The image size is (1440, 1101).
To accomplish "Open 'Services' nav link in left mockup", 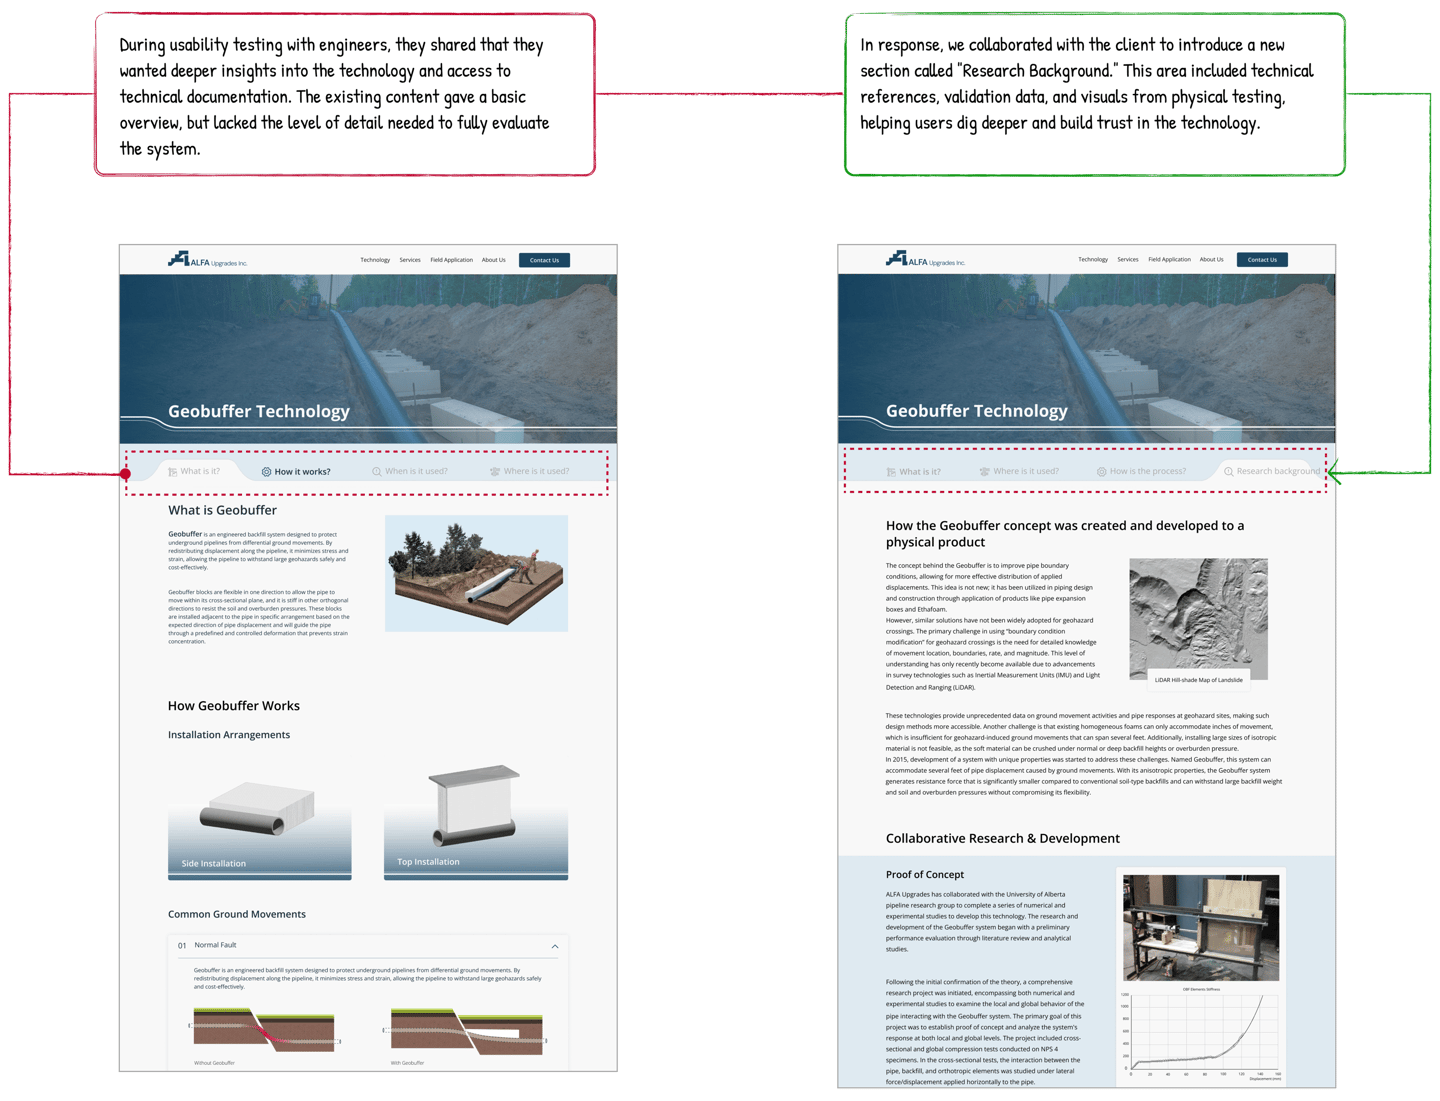I will (x=410, y=260).
